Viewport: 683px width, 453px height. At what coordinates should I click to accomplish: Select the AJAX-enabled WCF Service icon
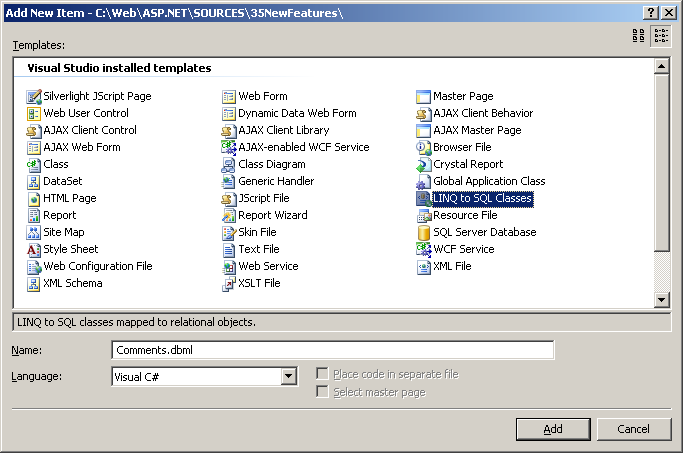click(x=229, y=147)
